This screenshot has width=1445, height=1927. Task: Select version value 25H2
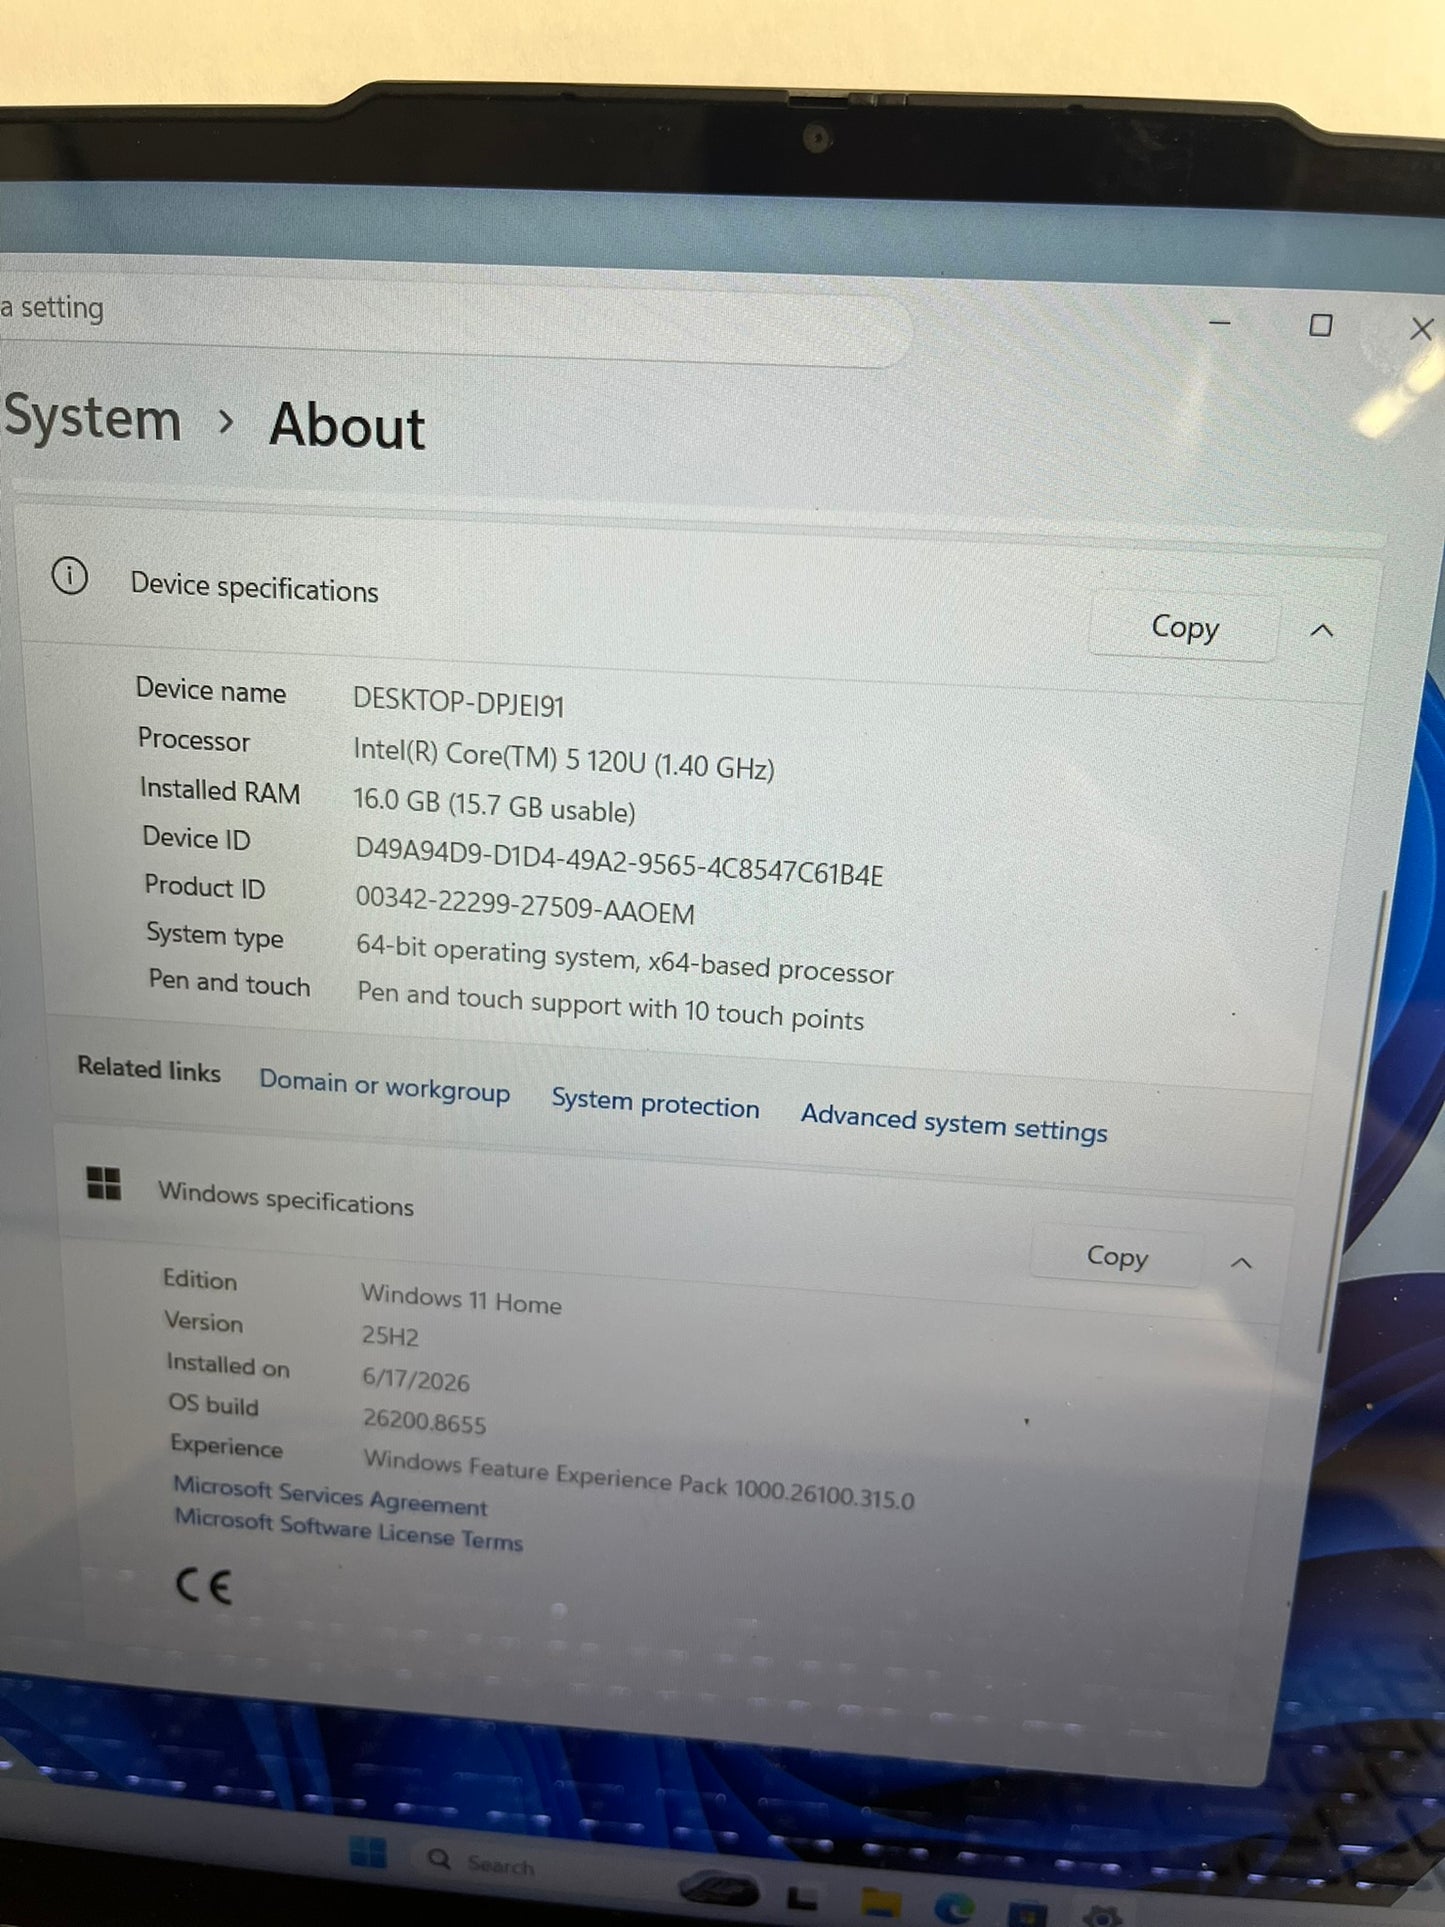(x=390, y=1335)
